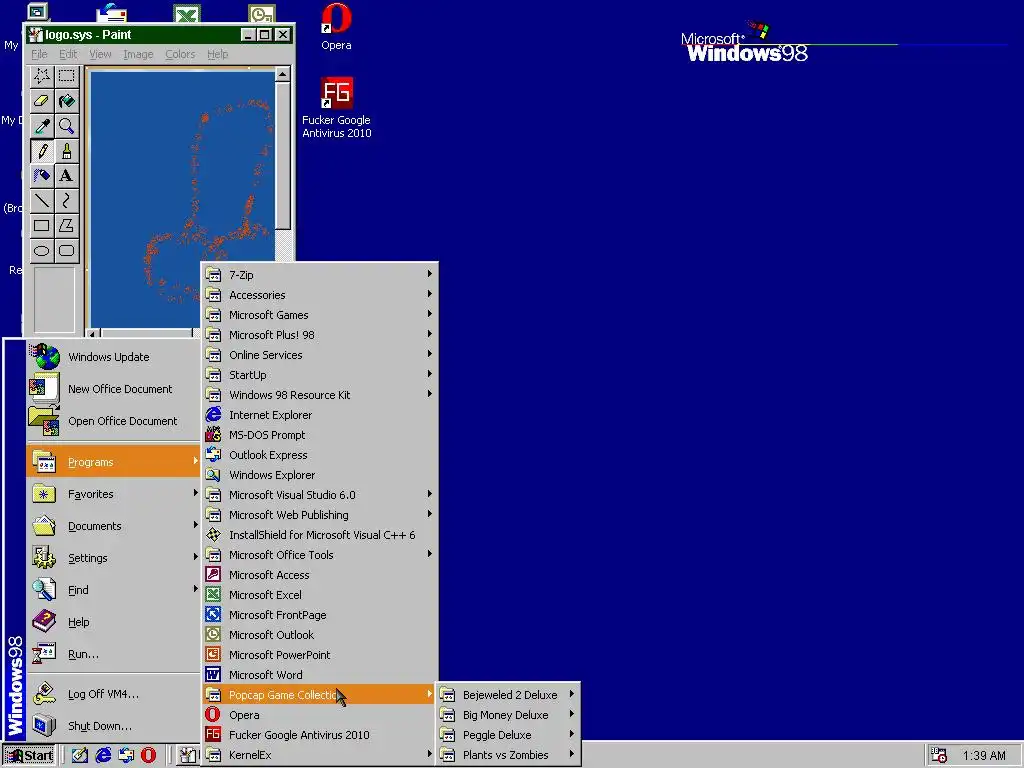Click the Paint taskbar button
The image size is (1024, 768).
coord(188,756)
